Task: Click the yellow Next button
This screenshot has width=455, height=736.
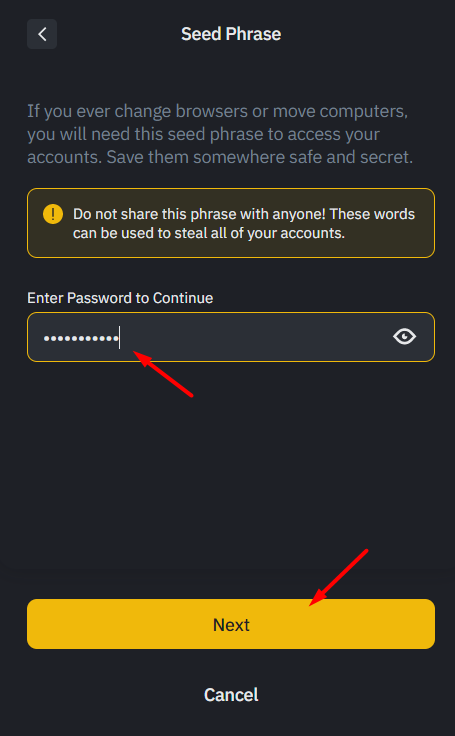Action: point(231,624)
